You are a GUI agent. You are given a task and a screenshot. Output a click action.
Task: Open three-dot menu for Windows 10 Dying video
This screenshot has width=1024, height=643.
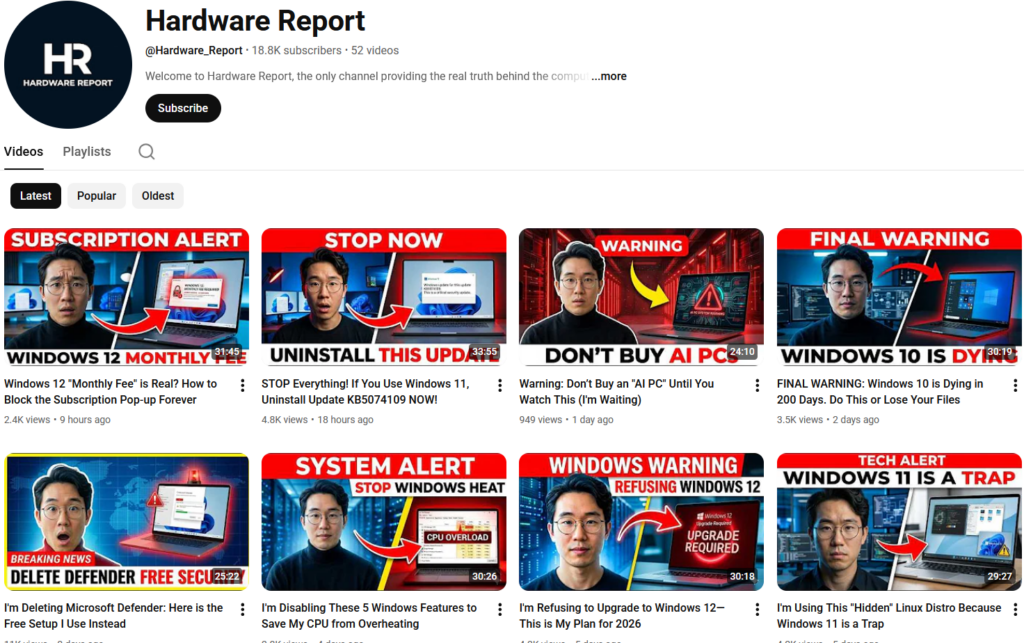[1015, 386]
